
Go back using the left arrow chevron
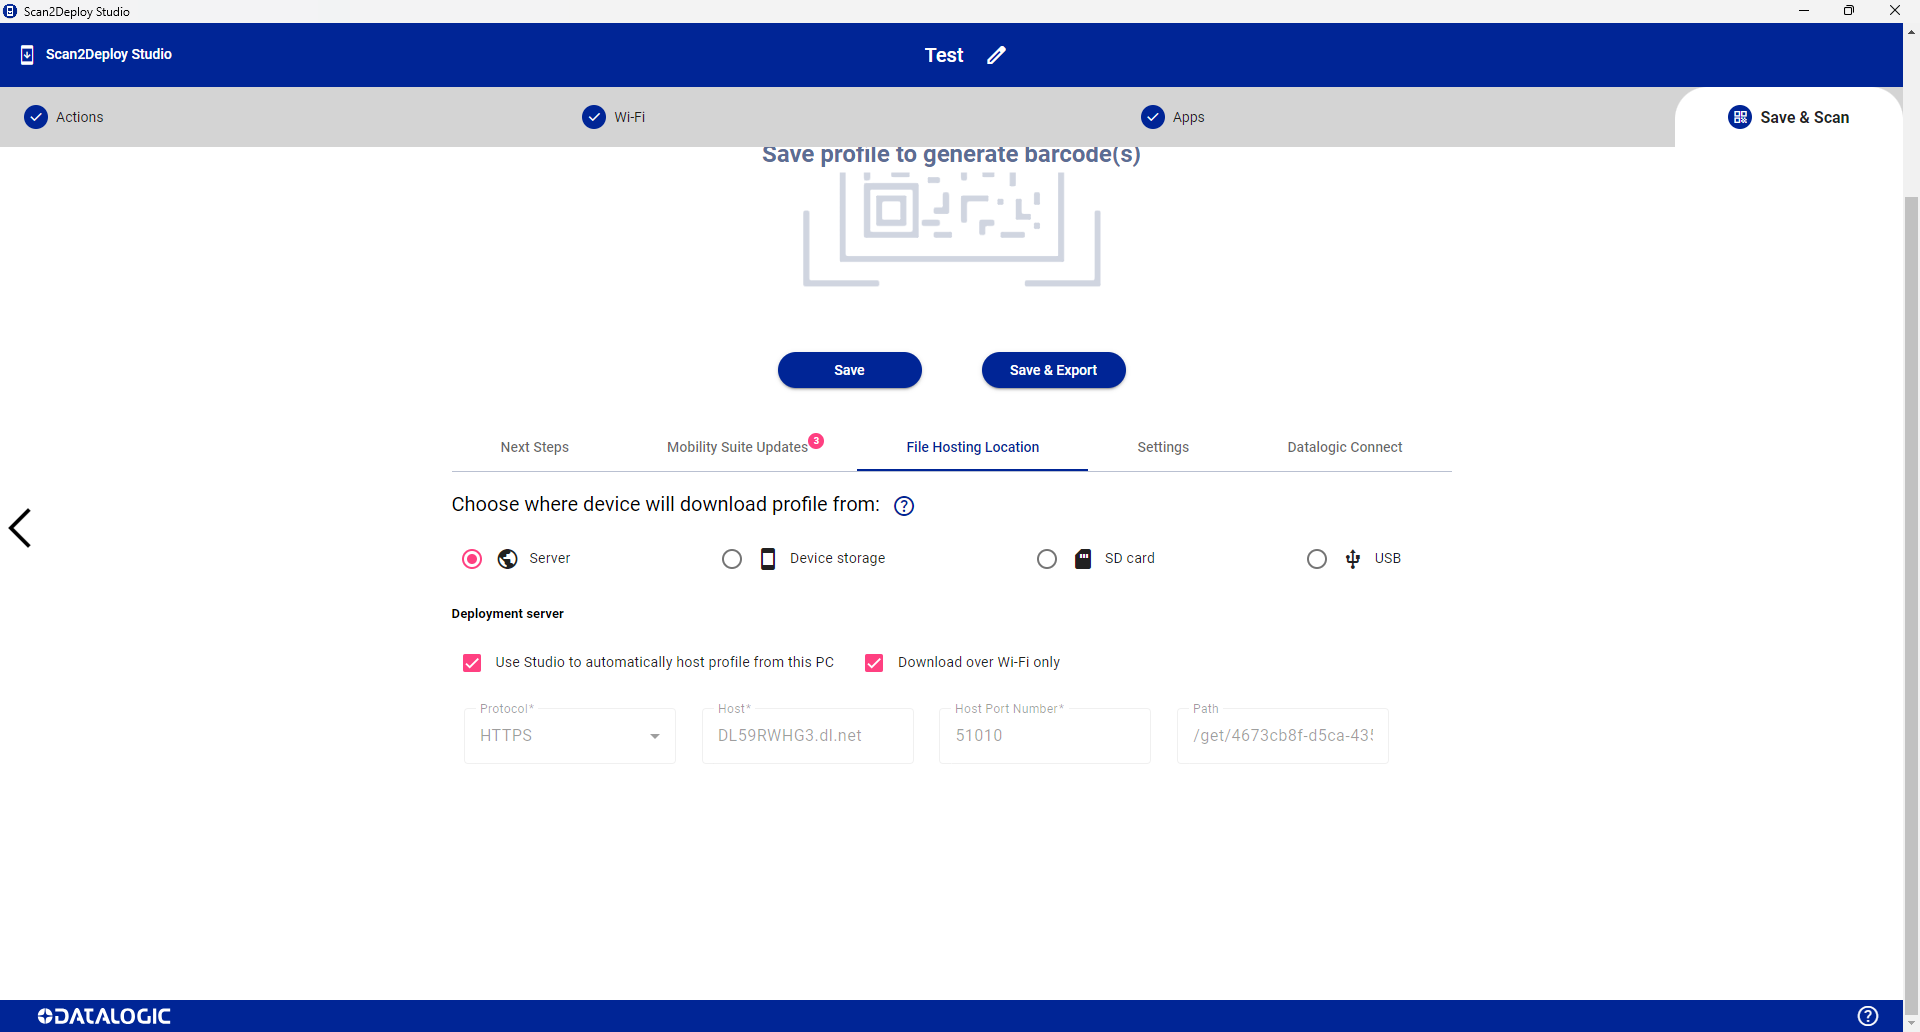pos(20,528)
